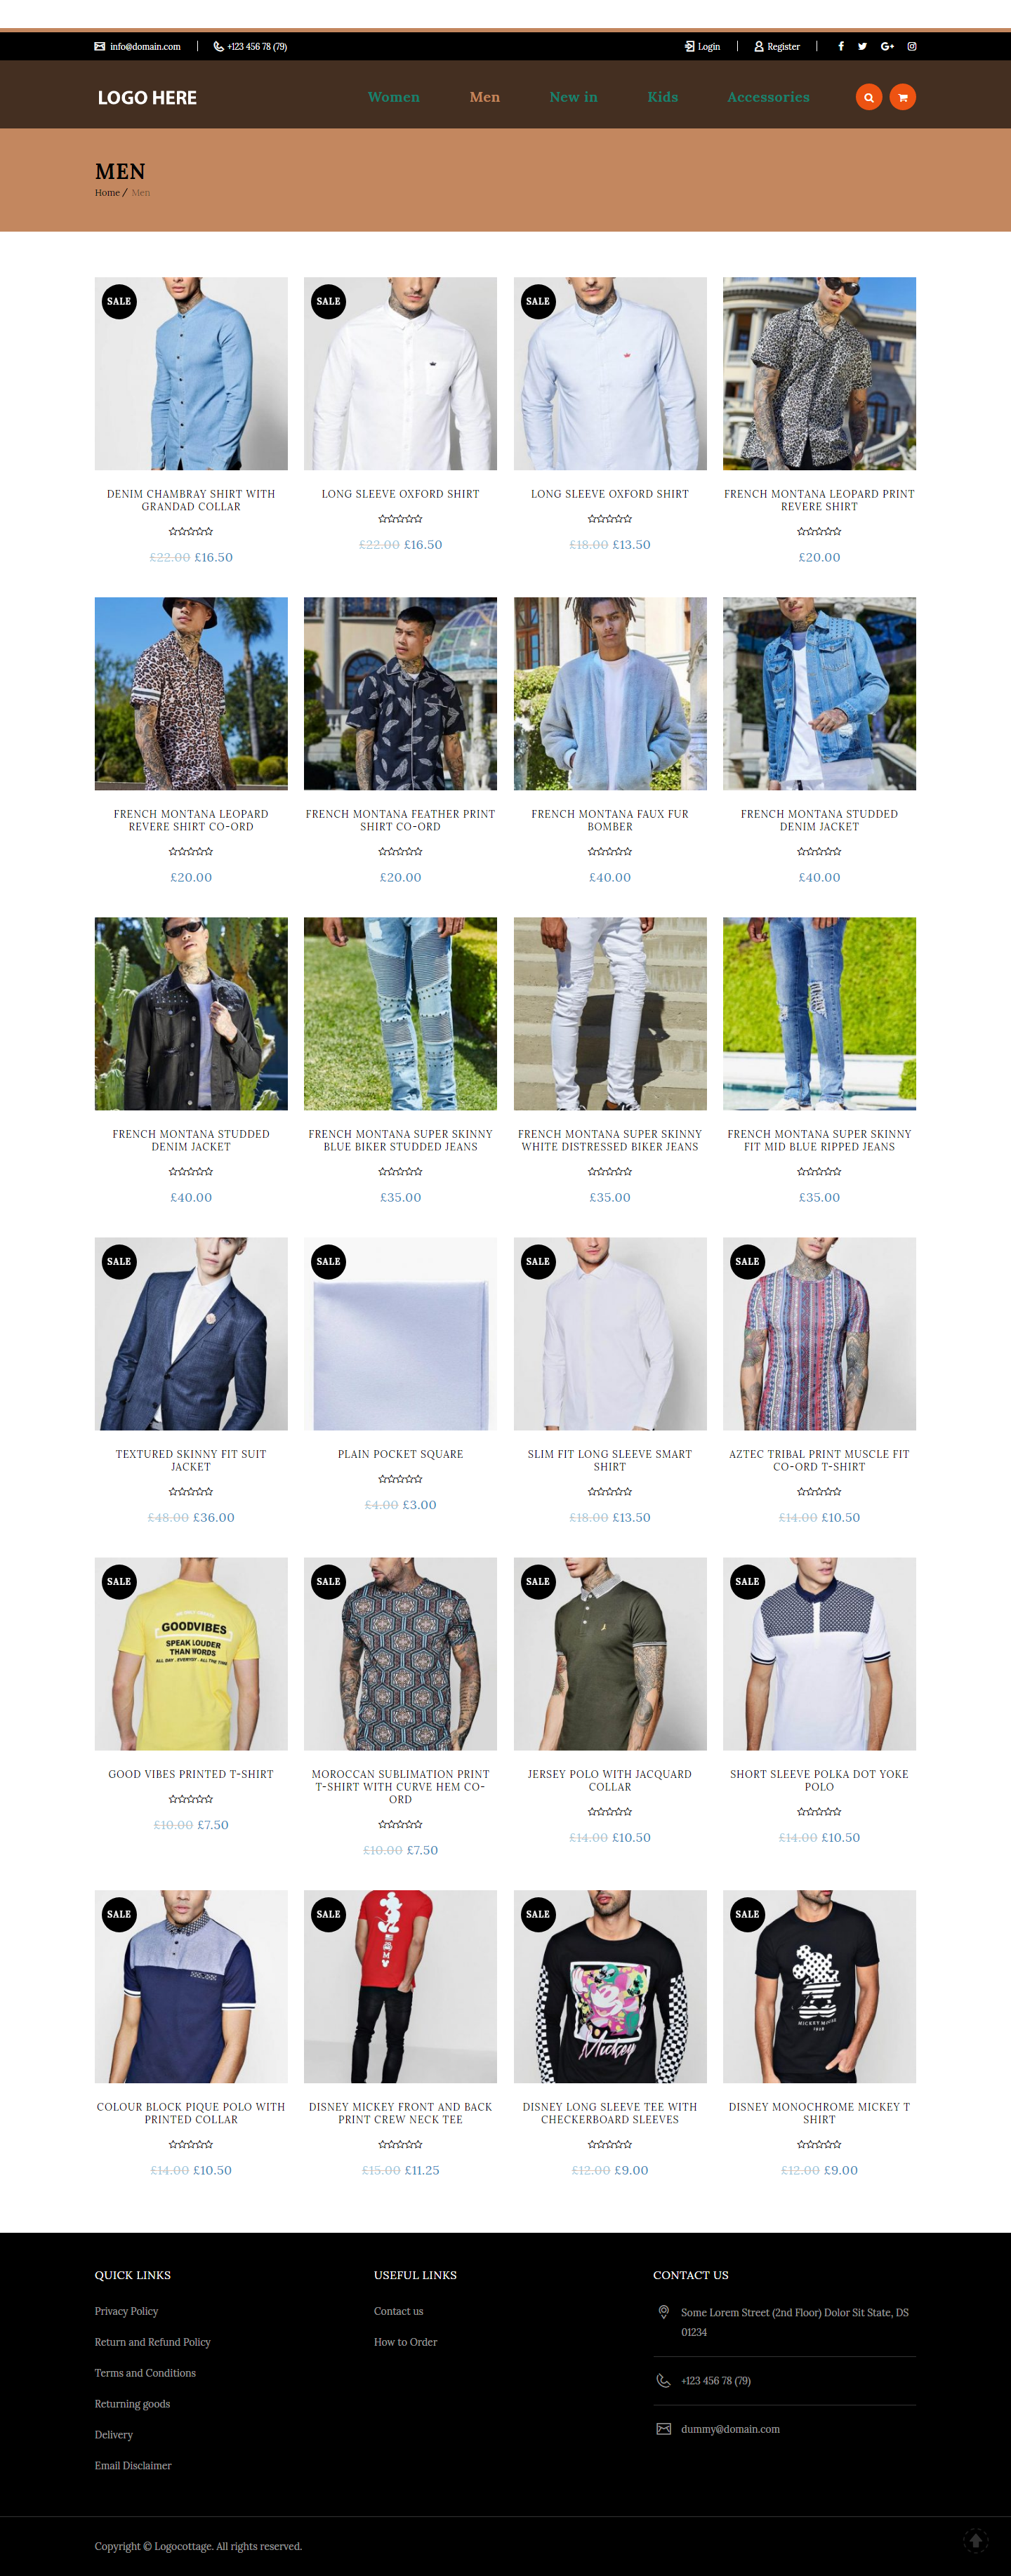The width and height of the screenshot is (1011, 2576).
Task: Click the Login icon link
Action: tap(702, 47)
